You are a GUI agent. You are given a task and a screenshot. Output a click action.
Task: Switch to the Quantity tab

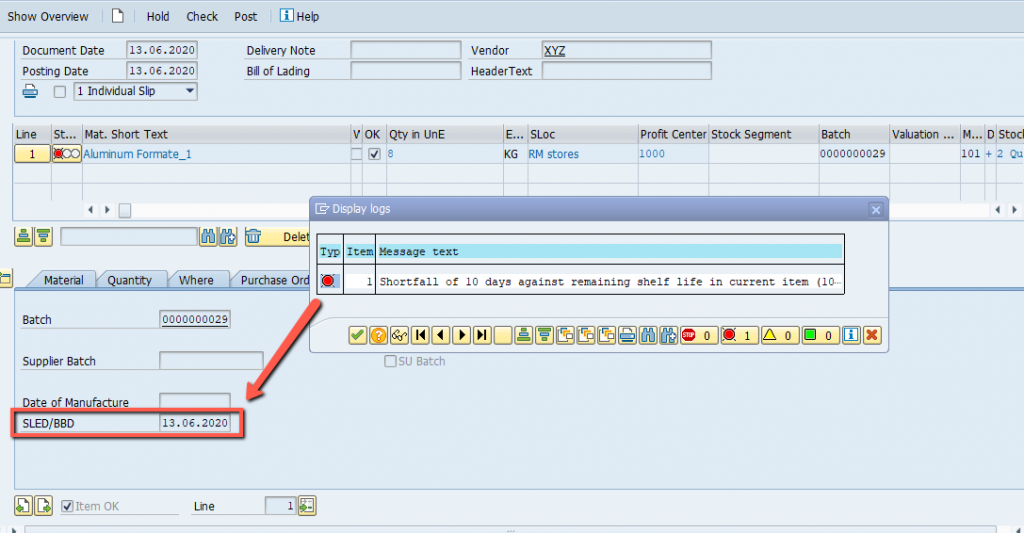click(129, 280)
